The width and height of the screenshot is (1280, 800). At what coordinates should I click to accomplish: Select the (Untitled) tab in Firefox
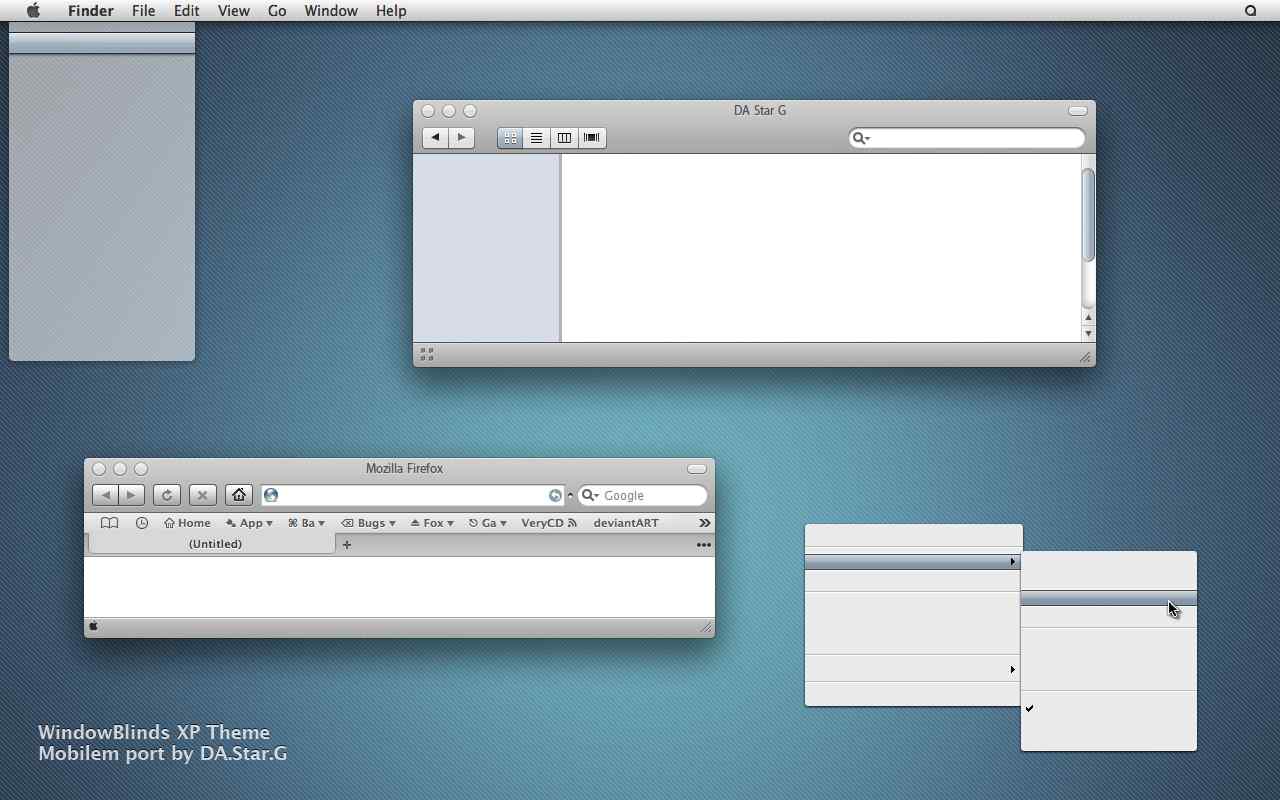tap(212, 544)
